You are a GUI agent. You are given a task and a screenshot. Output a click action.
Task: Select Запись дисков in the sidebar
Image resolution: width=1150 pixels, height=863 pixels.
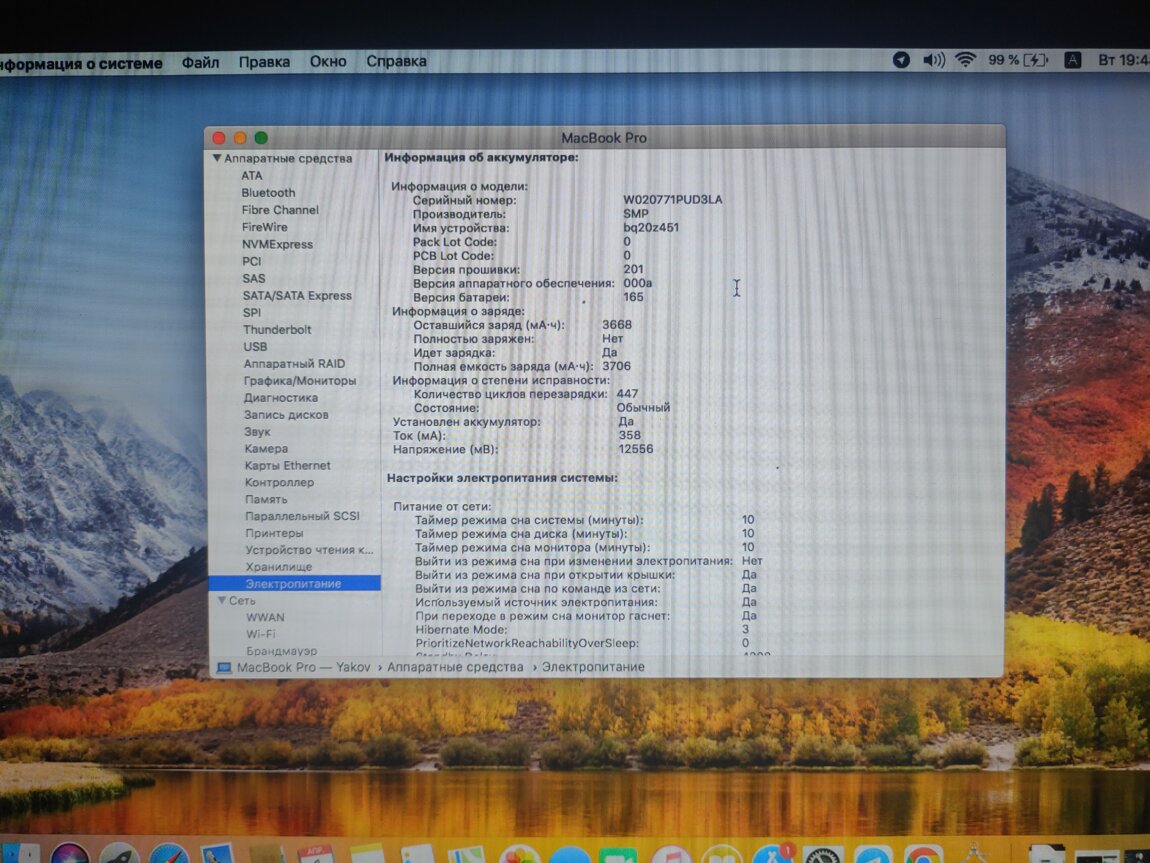pyautogui.click(x=286, y=414)
